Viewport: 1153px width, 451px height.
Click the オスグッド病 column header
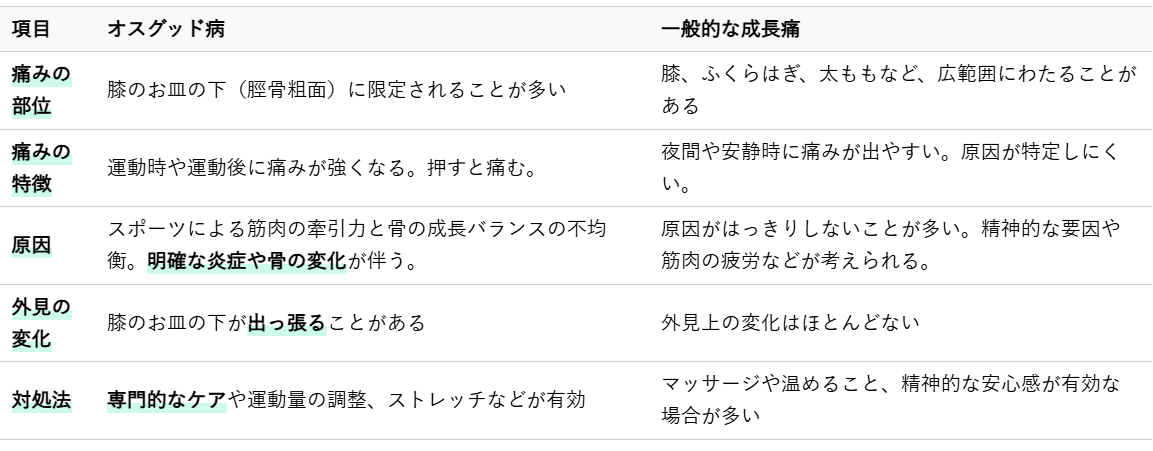pos(165,30)
